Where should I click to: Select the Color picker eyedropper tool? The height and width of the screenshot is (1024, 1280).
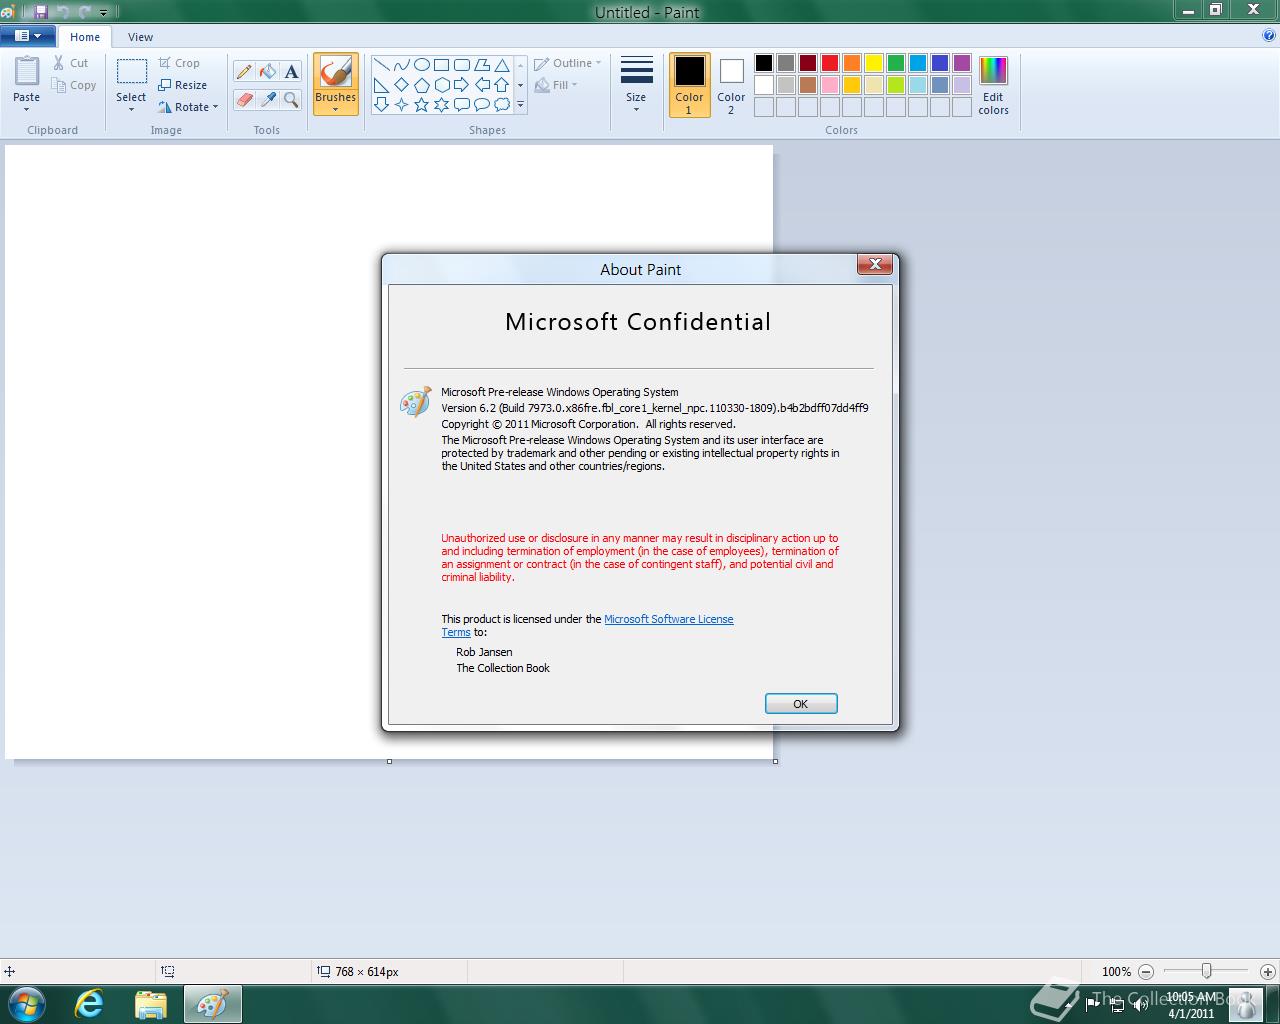pyautogui.click(x=268, y=99)
